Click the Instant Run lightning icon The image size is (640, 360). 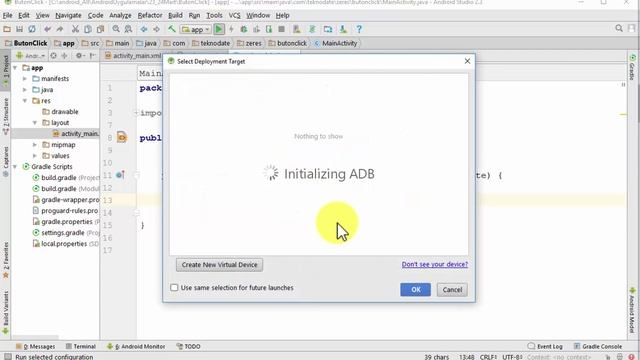(x=231, y=29)
